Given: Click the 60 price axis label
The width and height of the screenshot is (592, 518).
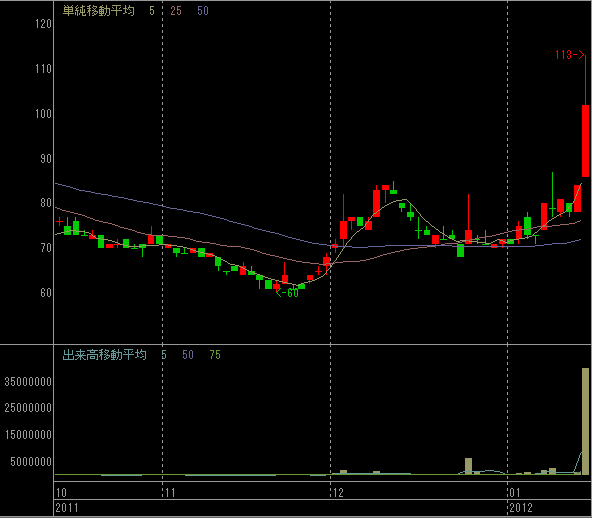Looking at the screenshot, I should click(46, 293).
